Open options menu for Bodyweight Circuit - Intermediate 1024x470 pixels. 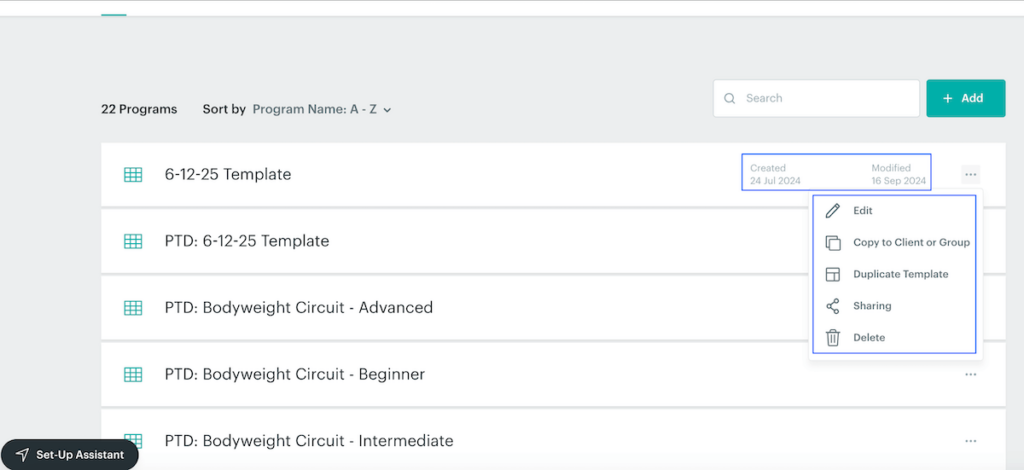click(x=970, y=441)
